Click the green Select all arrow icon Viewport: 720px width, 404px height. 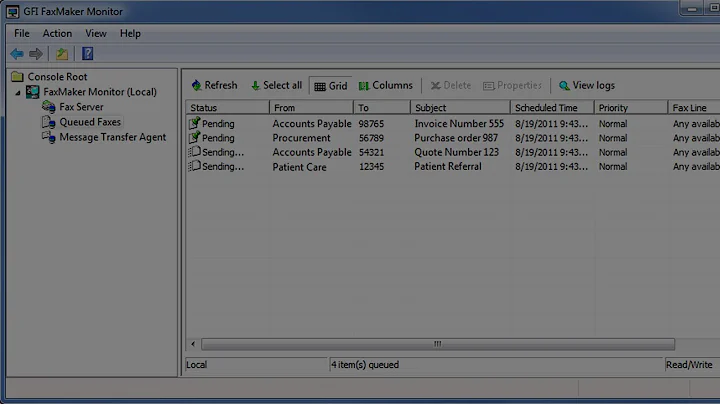coord(255,85)
